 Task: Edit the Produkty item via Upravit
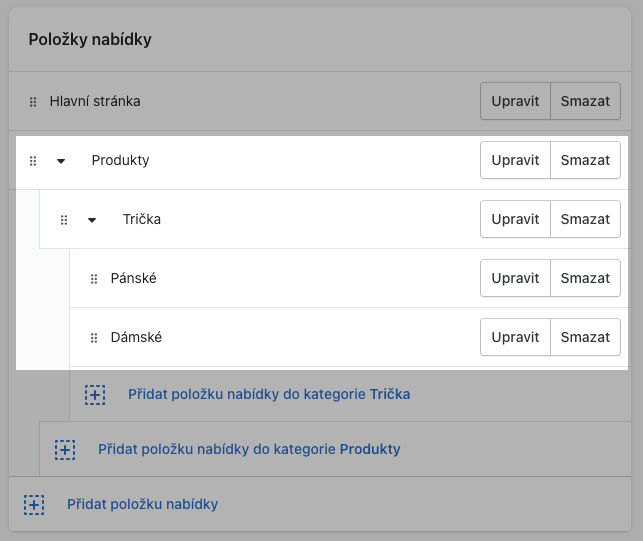[515, 160]
